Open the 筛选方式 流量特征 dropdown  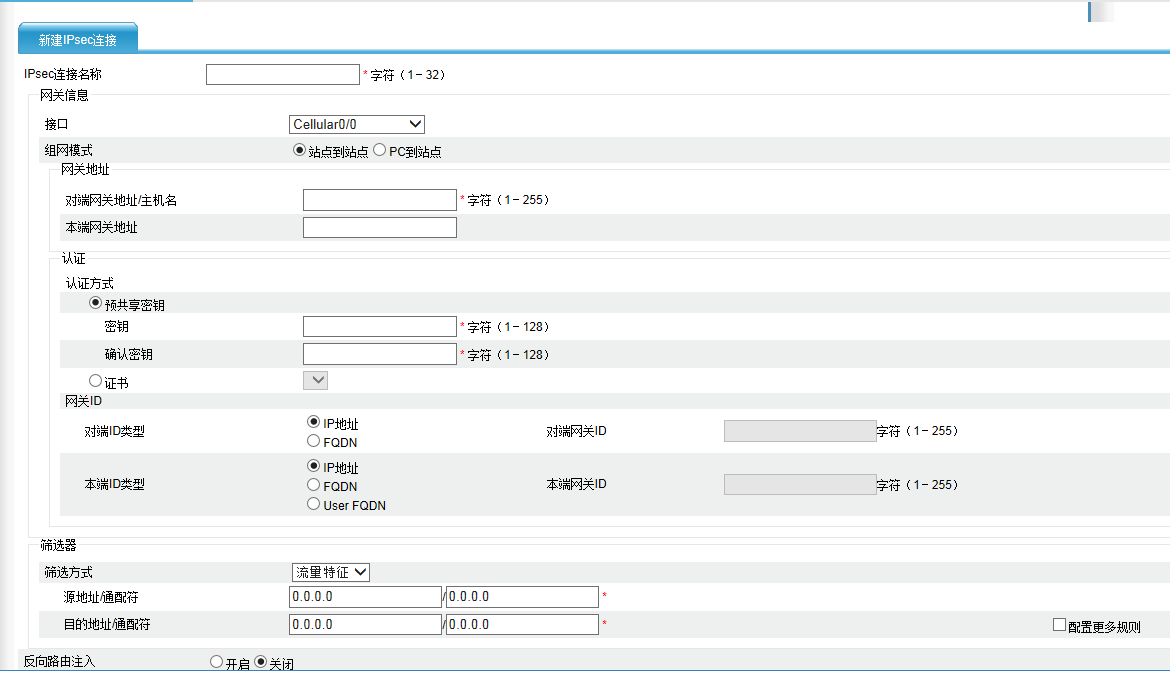pyautogui.click(x=331, y=572)
